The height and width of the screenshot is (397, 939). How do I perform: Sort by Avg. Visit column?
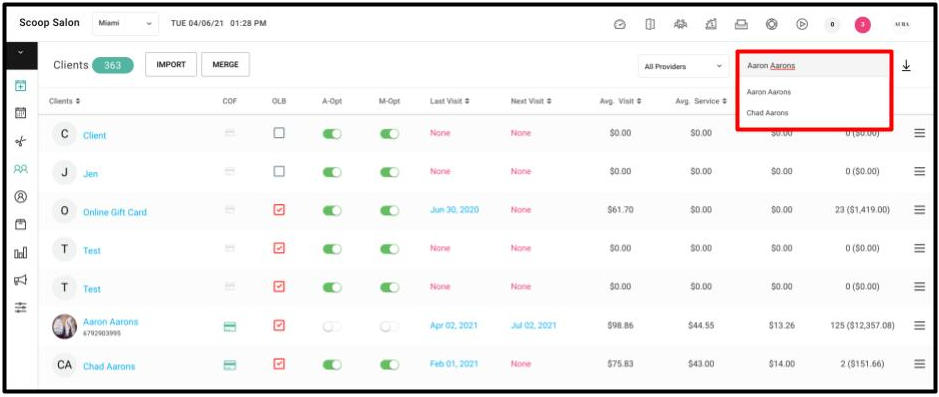[x=620, y=101]
